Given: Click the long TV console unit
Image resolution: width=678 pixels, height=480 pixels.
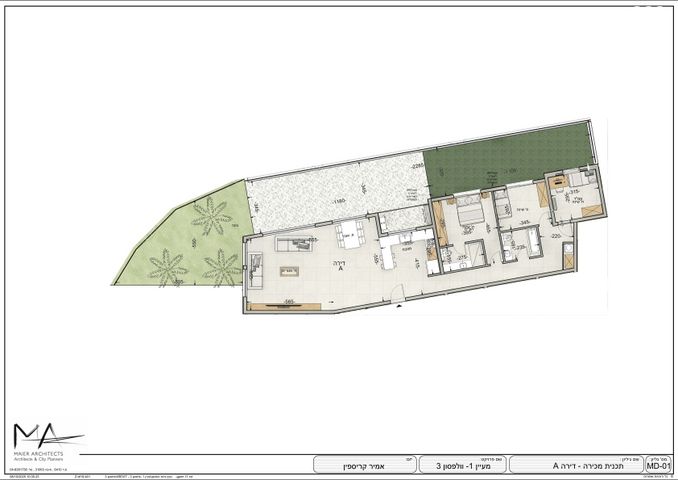Looking at the screenshot, I should click(286, 307).
